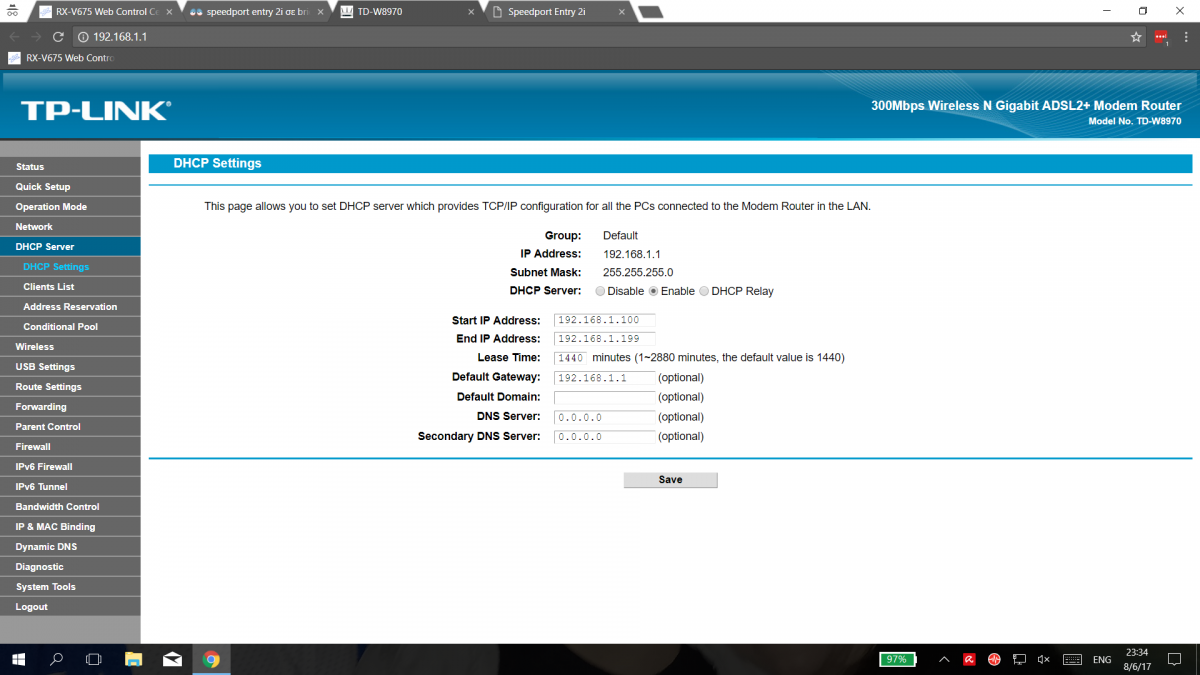Open Windows taskbar search
Viewport: 1200px width, 675px height.
tap(56, 659)
